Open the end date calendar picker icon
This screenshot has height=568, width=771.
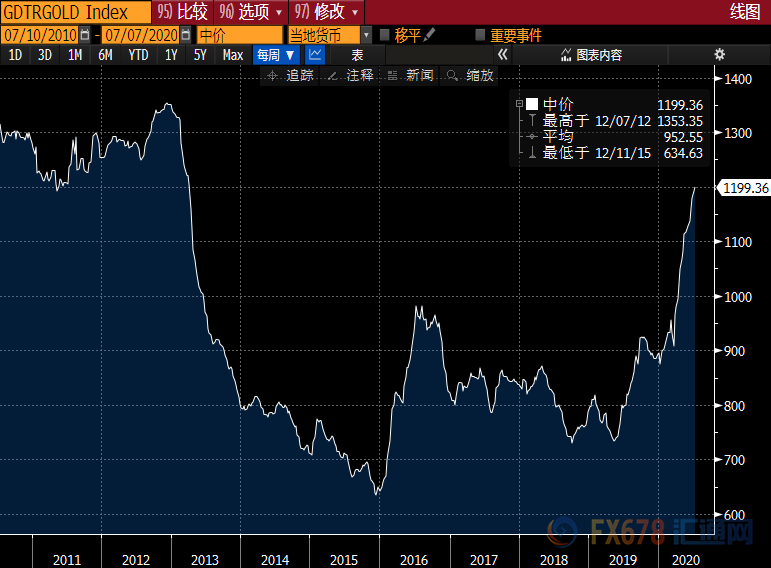click(x=185, y=35)
